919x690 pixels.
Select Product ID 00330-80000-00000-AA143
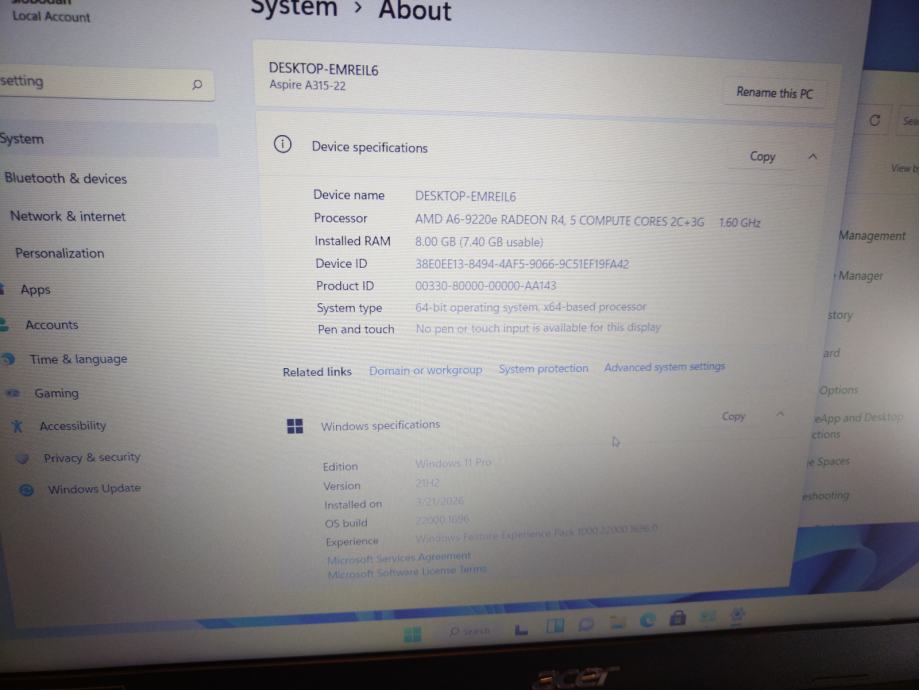click(485, 286)
